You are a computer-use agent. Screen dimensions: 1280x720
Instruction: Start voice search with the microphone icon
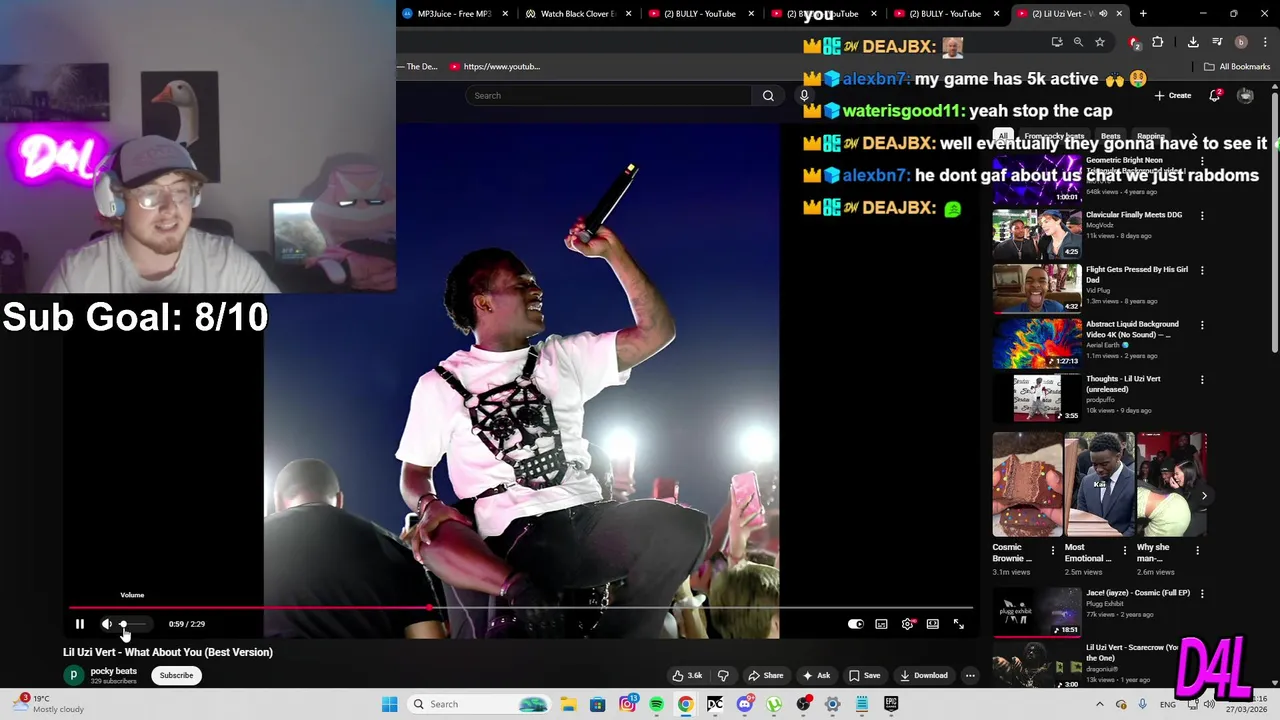[x=803, y=95]
